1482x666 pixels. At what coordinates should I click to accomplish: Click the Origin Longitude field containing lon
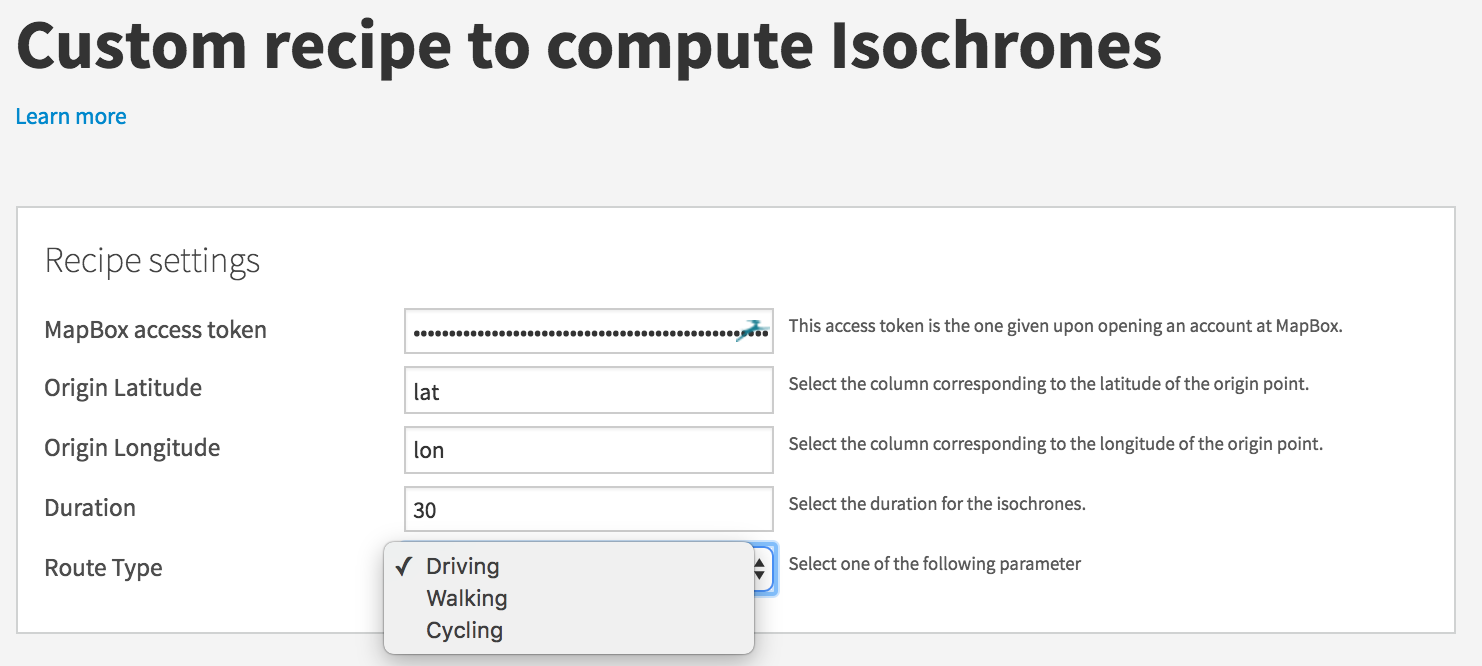point(589,450)
